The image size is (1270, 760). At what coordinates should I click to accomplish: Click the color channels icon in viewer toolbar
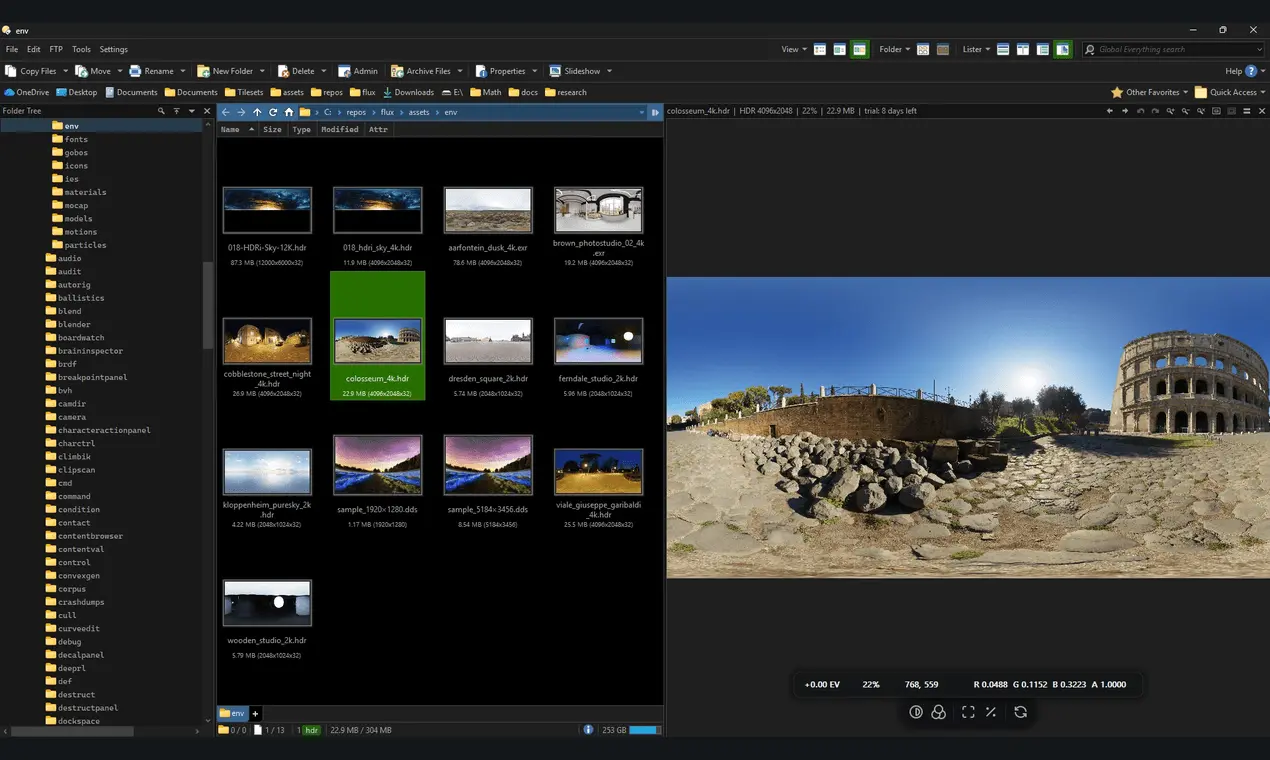coord(938,712)
